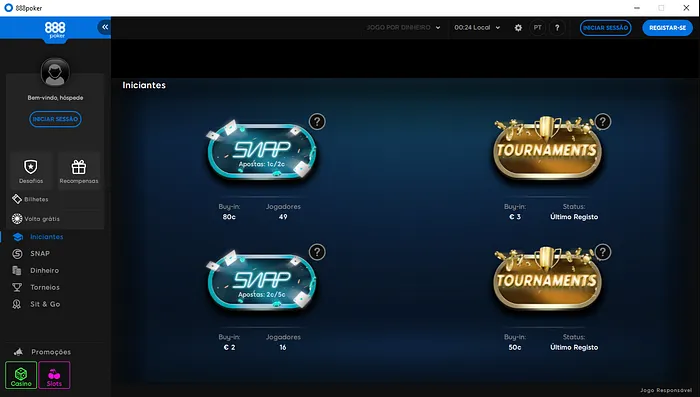Open the guest avatar profile picture
The height and width of the screenshot is (397, 700).
click(55, 71)
